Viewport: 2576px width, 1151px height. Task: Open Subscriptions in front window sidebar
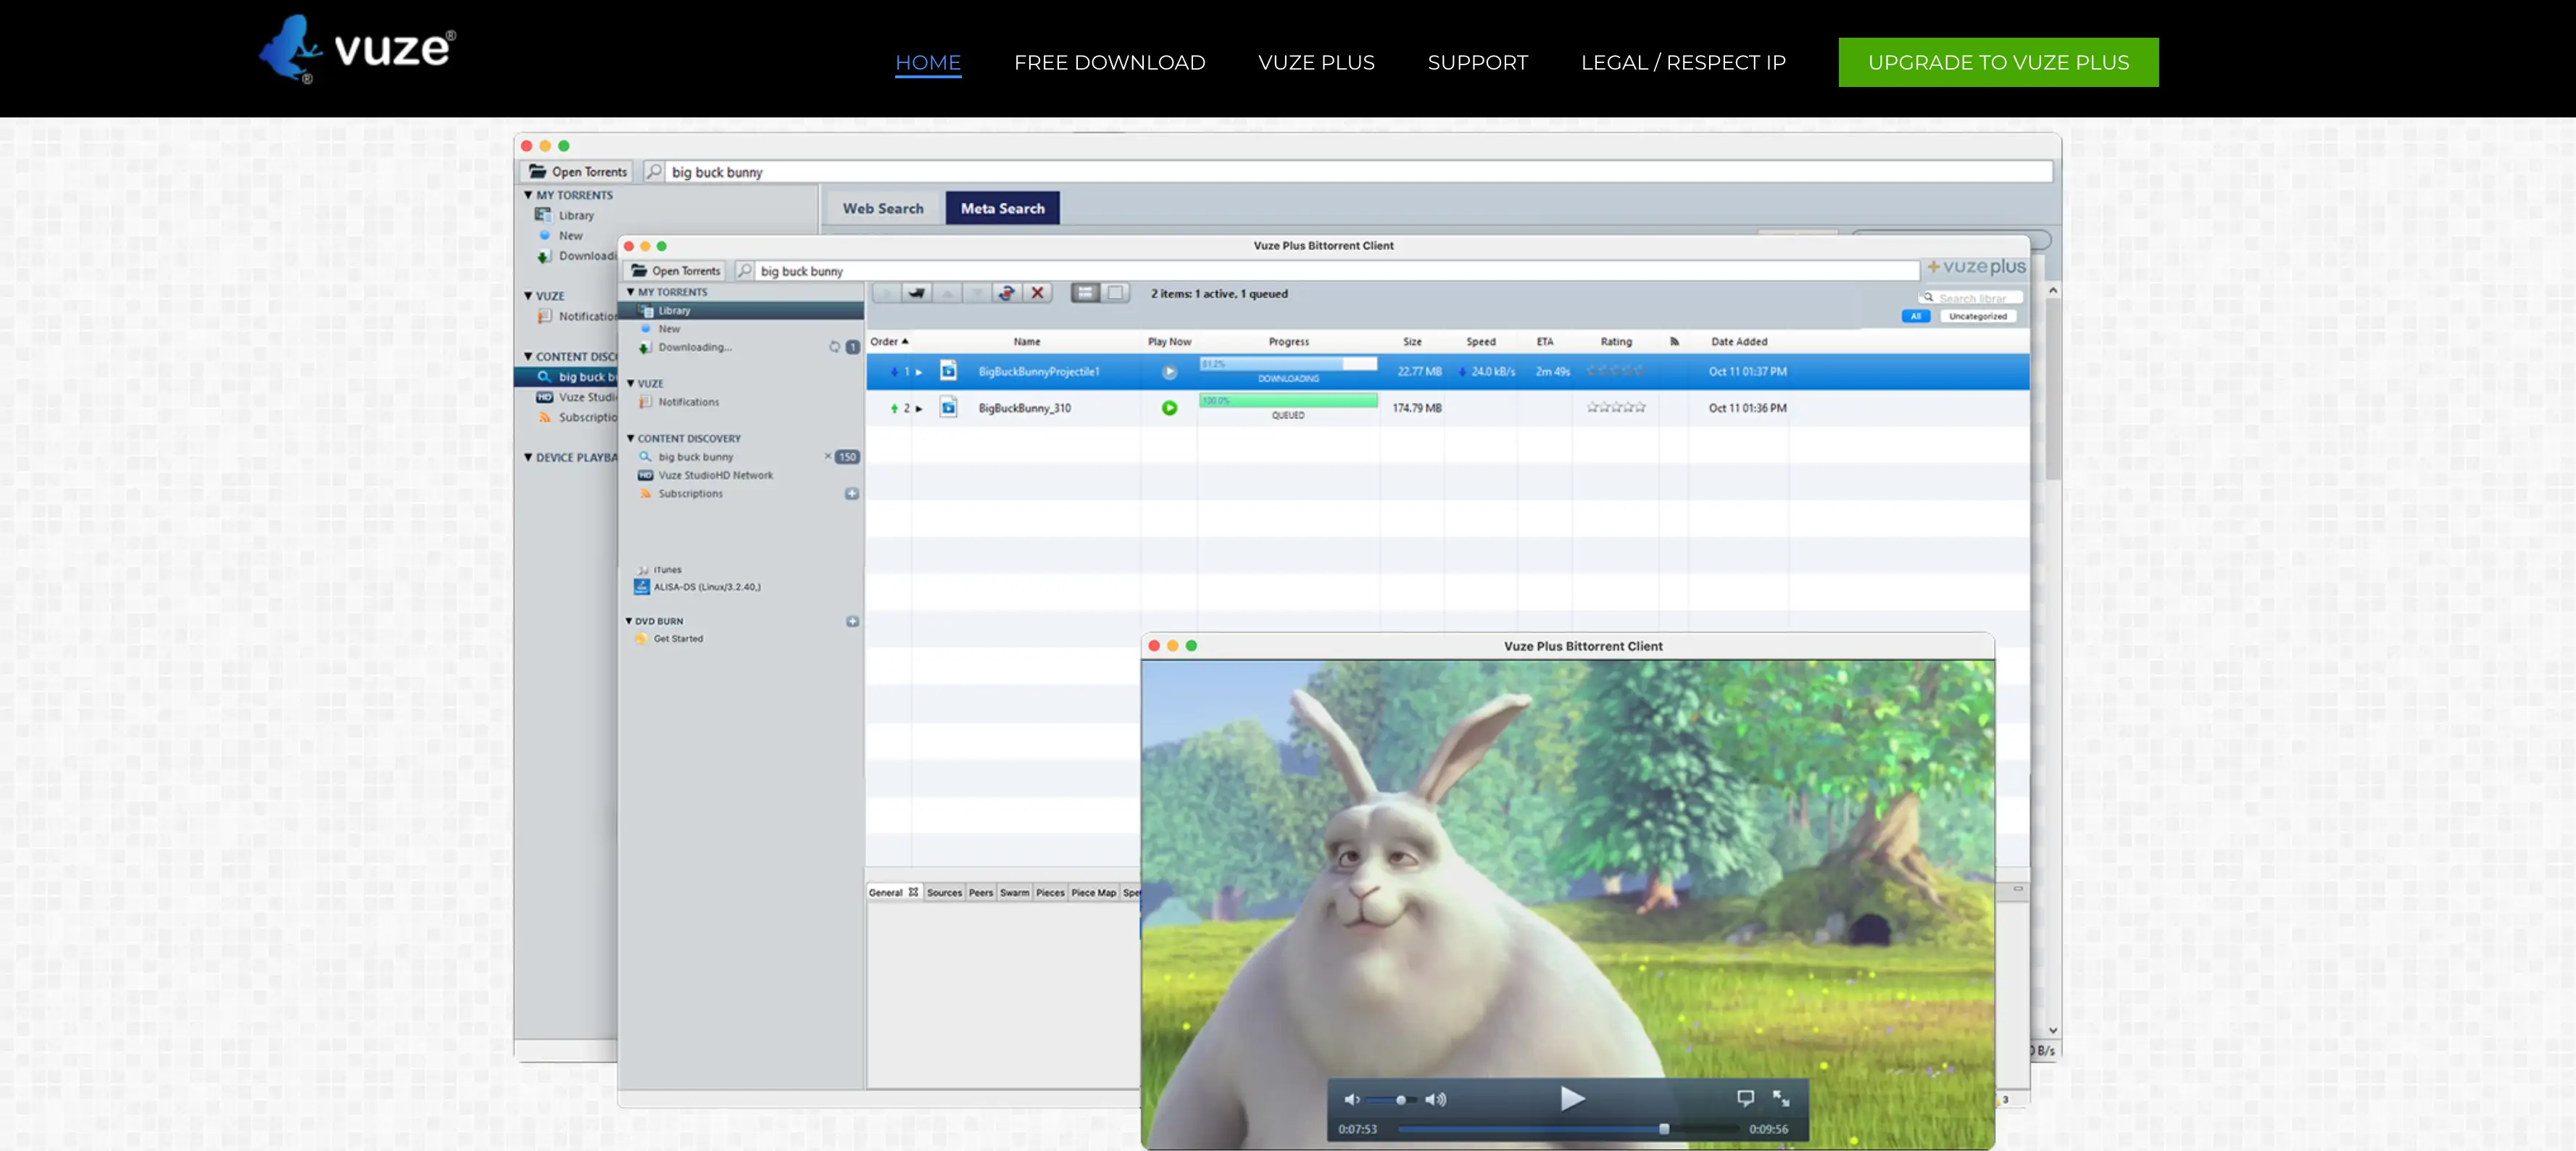click(x=690, y=494)
